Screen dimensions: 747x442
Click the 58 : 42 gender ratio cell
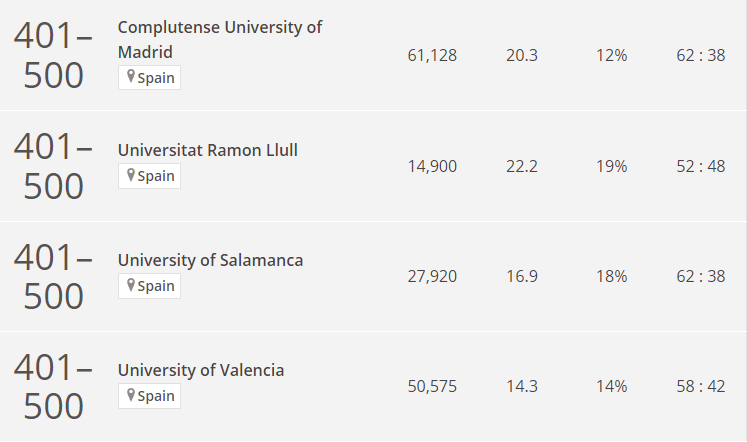(701, 386)
